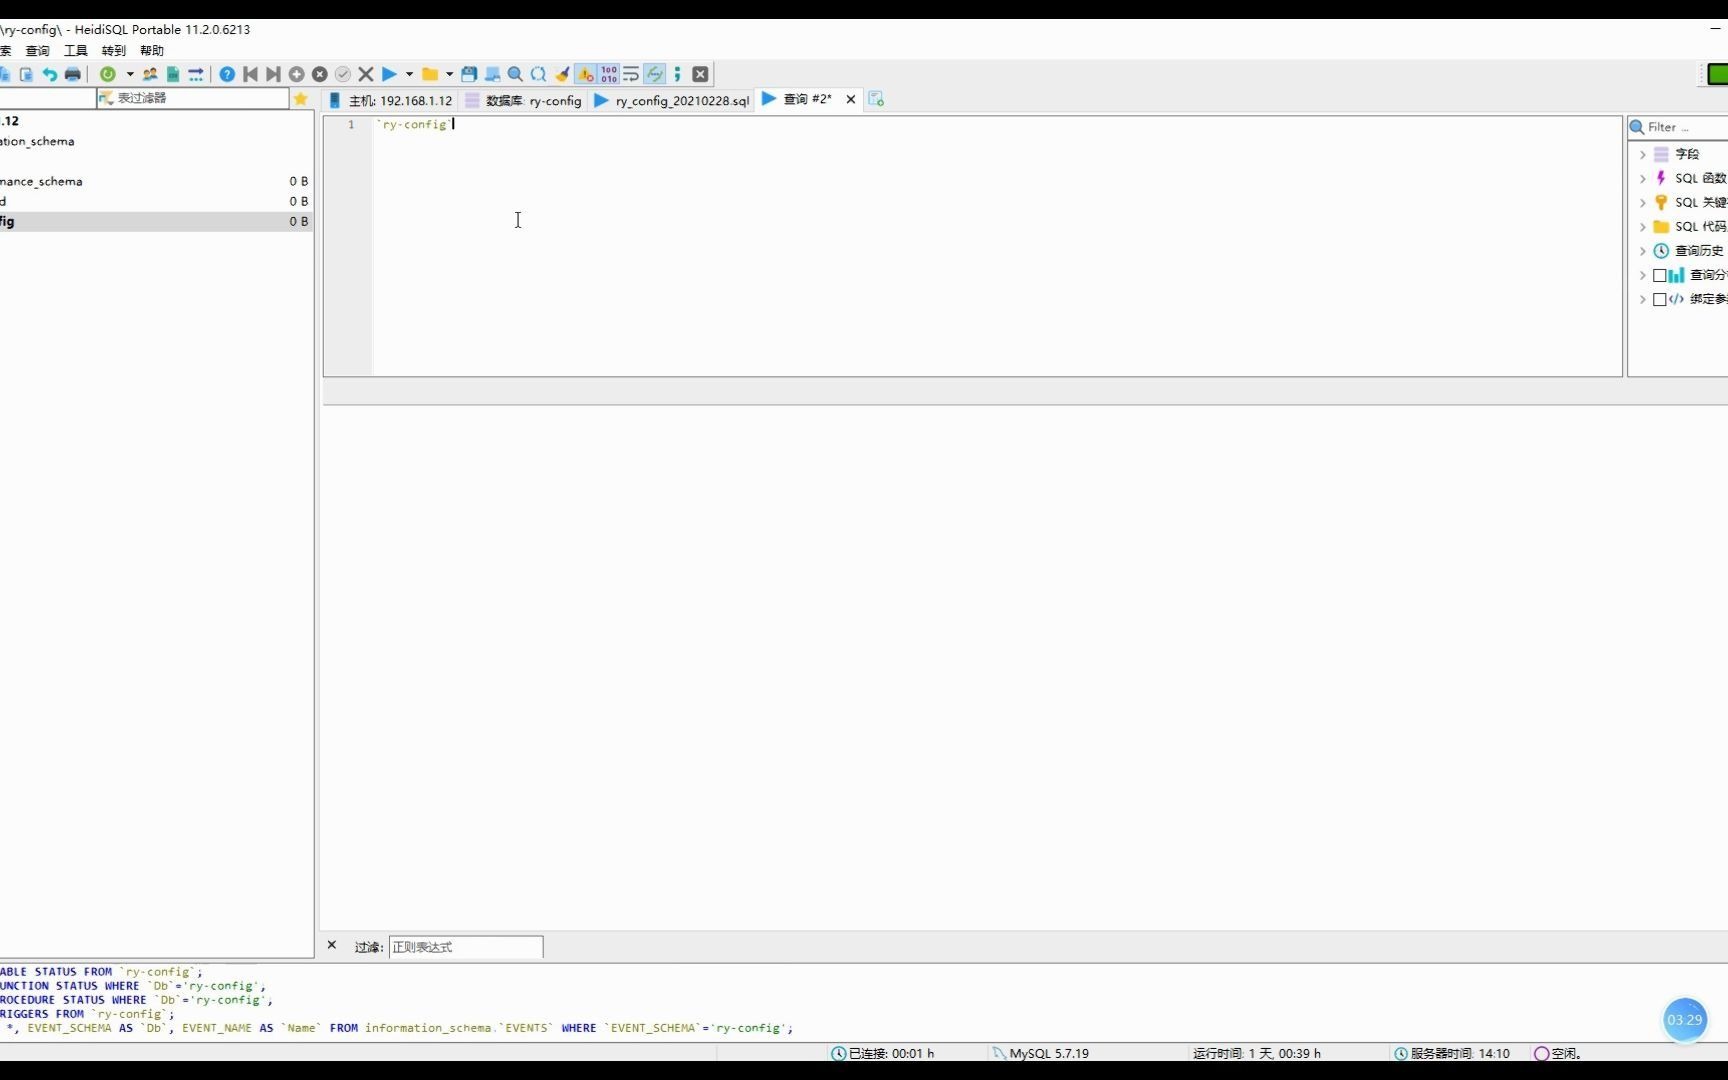The image size is (1728, 1080).
Task: Toggle word wrap in editor icon
Action: click(631, 74)
